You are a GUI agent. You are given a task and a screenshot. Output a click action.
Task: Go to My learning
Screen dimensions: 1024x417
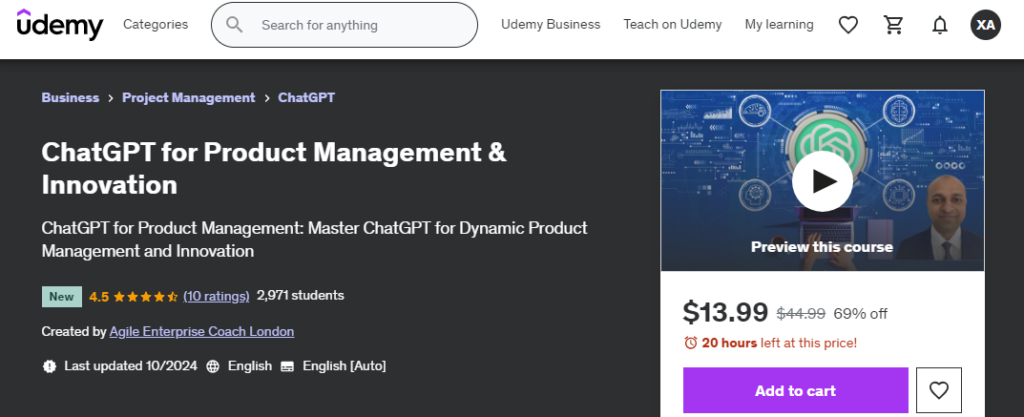[779, 25]
